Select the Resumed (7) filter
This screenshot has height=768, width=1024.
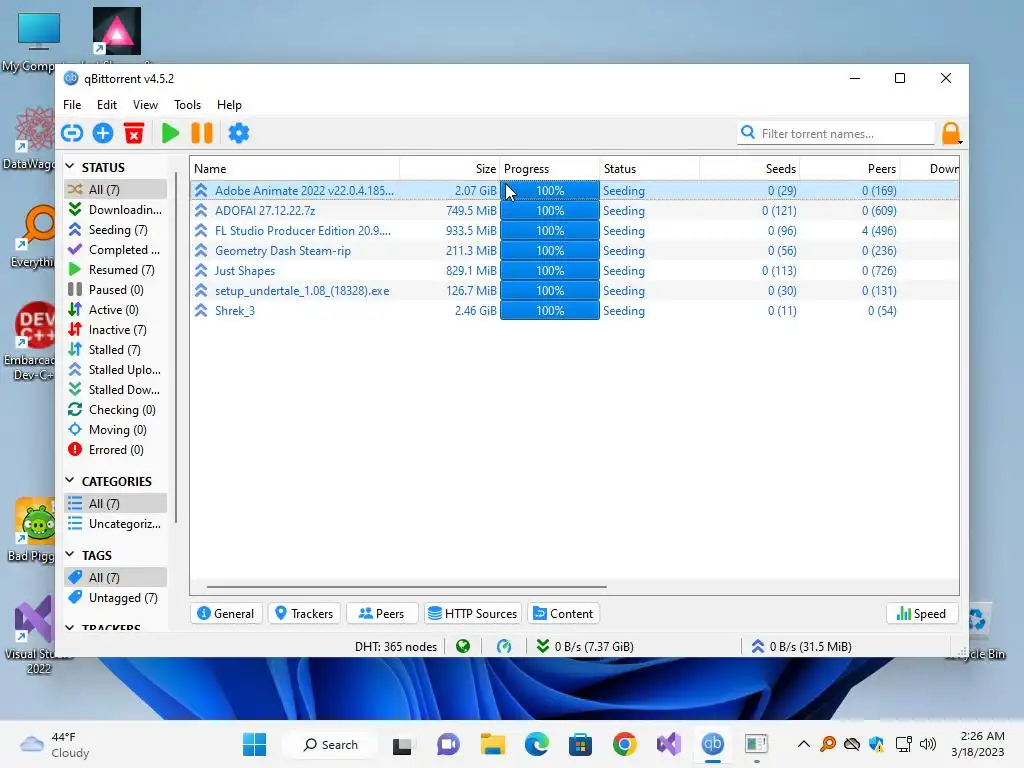(116, 270)
